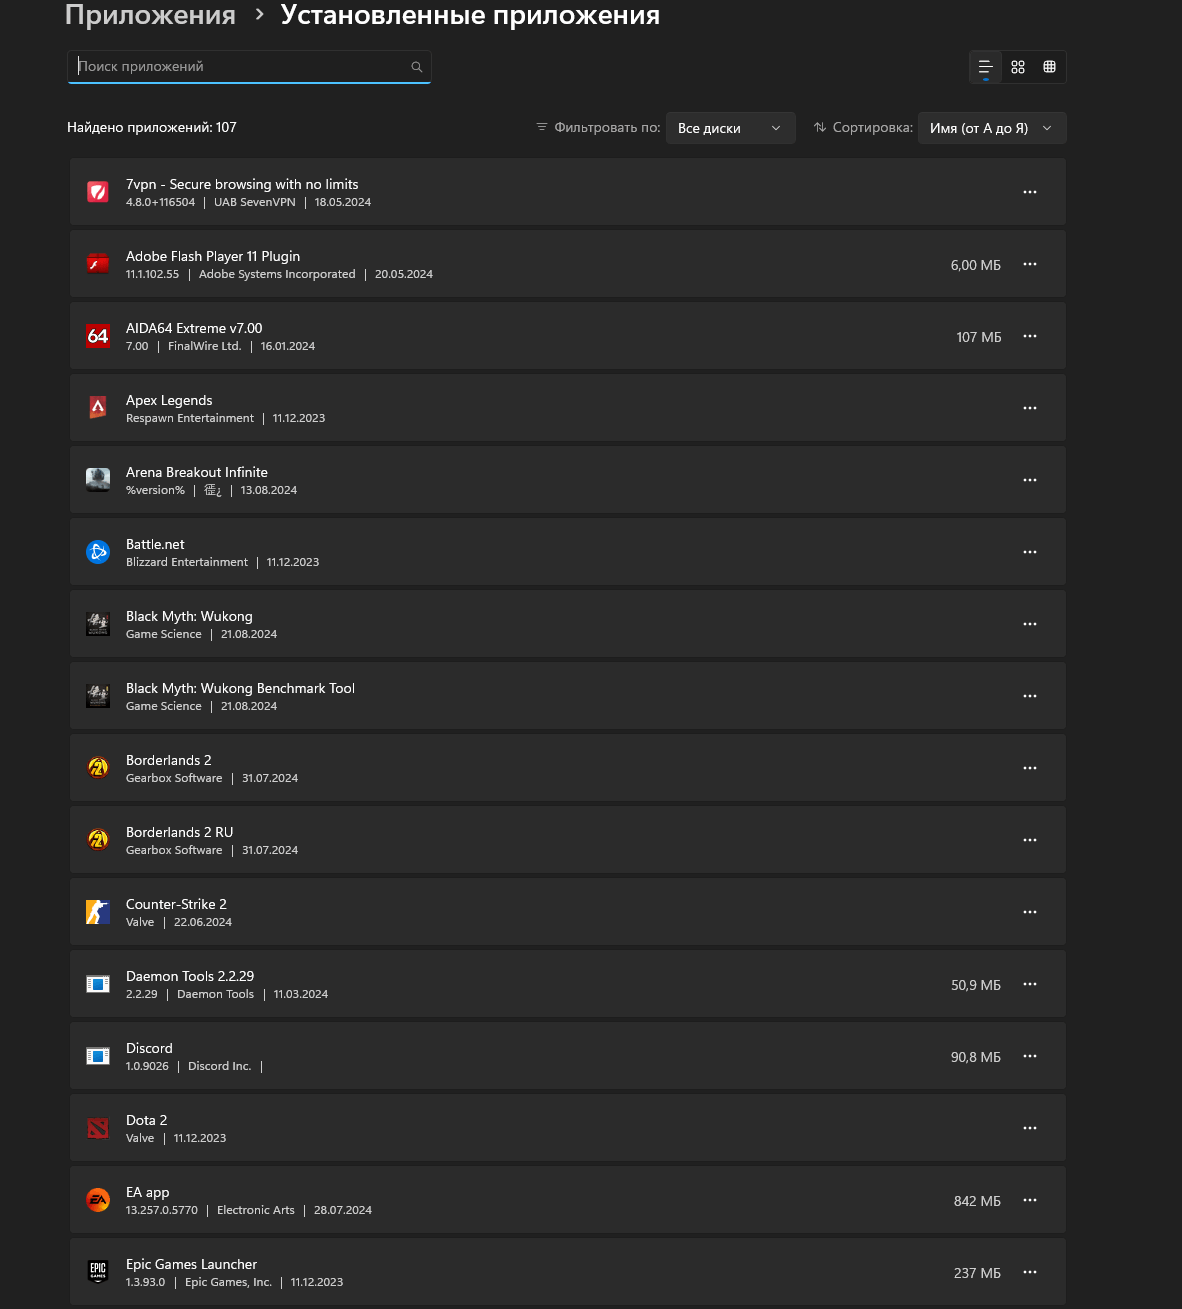Click '842 МБ' size of EA app
The height and width of the screenshot is (1309, 1182).
(977, 1201)
